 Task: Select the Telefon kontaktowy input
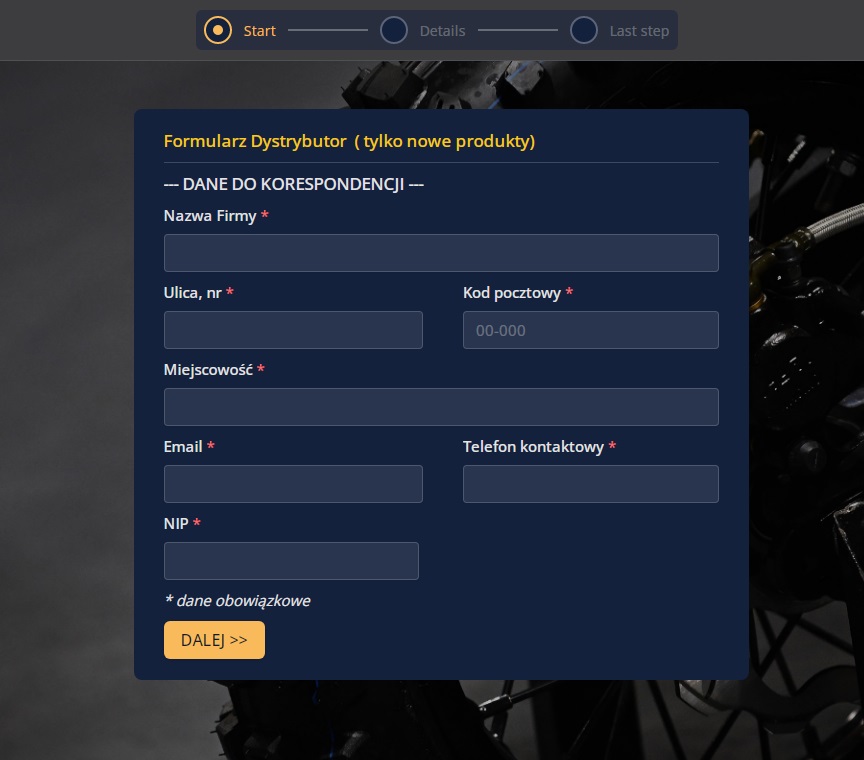591,484
